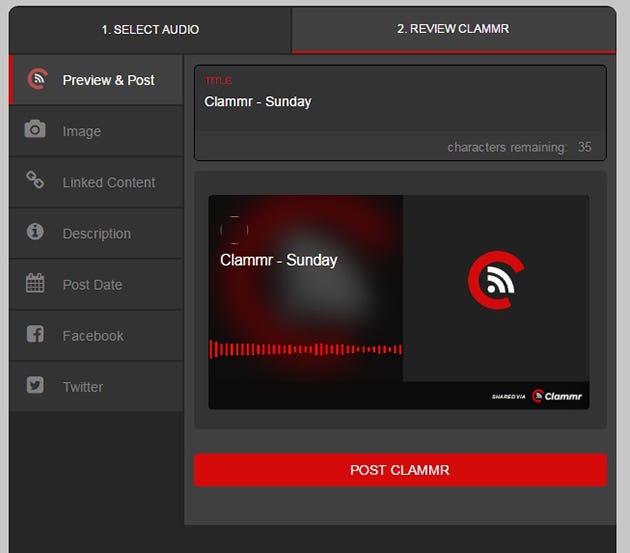This screenshot has width=630, height=553.
Task: Click the Post Clammr button
Action: (x=400, y=470)
